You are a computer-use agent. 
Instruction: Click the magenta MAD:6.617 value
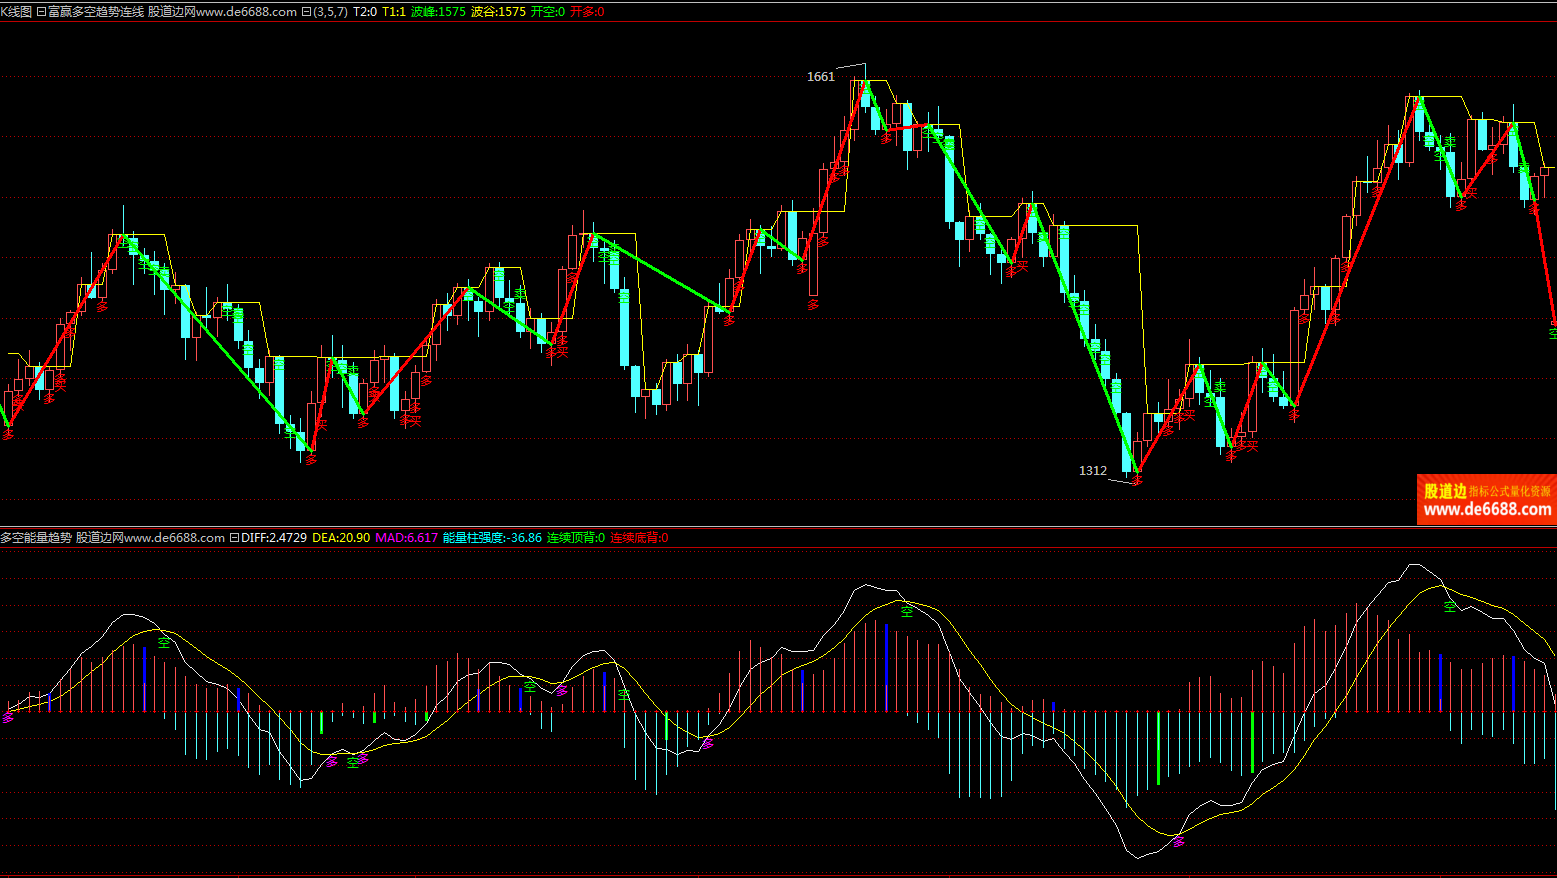click(x=406, y=538)
